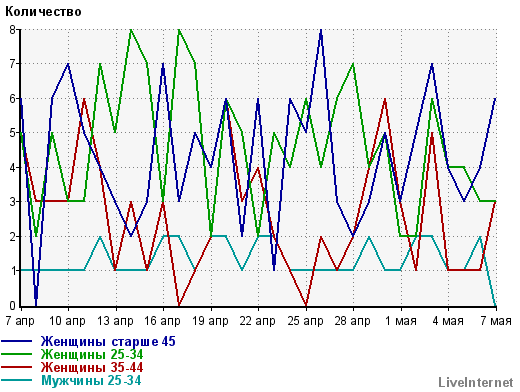The height and width of the screenshot is (392, 520).
Task: Select the 19 апр date marker
Action: coord(210,321)
